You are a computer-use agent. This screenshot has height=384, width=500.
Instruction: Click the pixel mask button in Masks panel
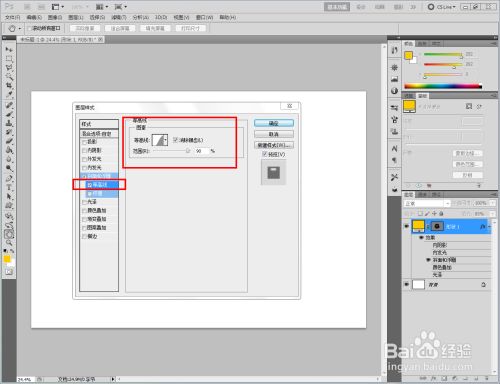pyautogui.click(x=469, y=106)
